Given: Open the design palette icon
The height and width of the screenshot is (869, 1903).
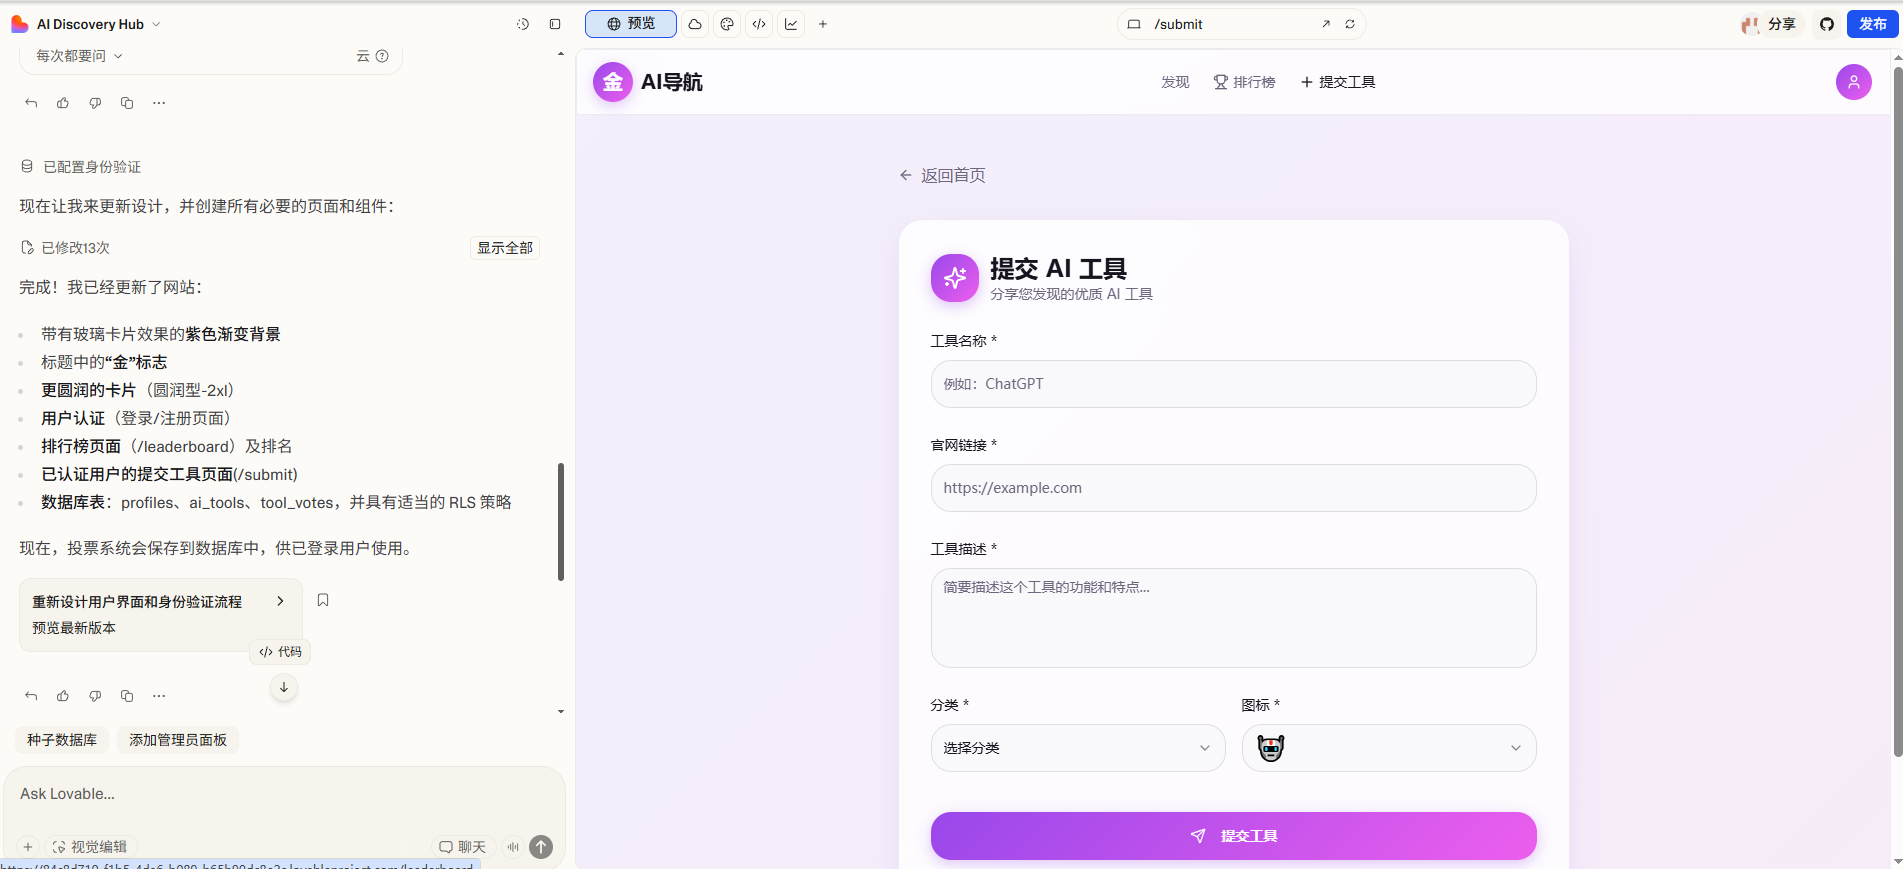Looking at the screenshot, I should point(727,24).
